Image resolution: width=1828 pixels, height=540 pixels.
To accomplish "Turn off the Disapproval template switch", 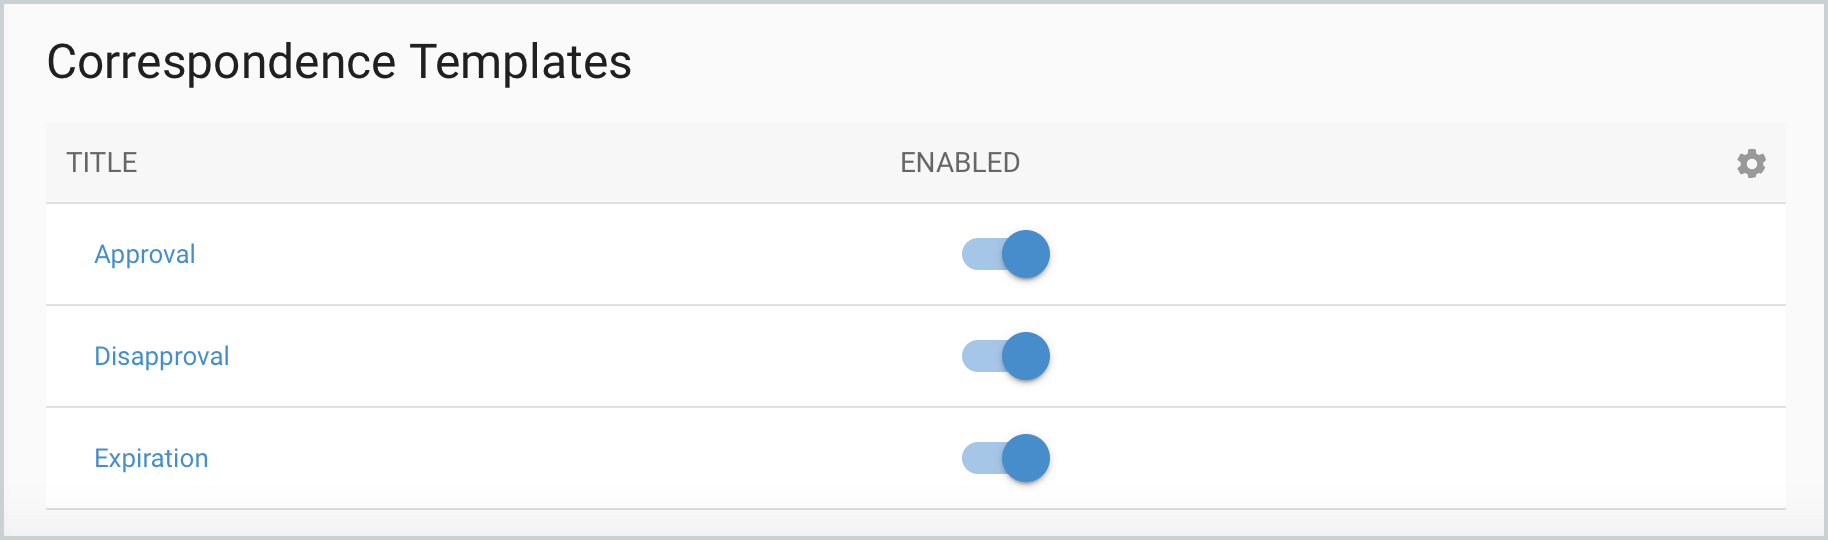I will (x=1006, y=356).
